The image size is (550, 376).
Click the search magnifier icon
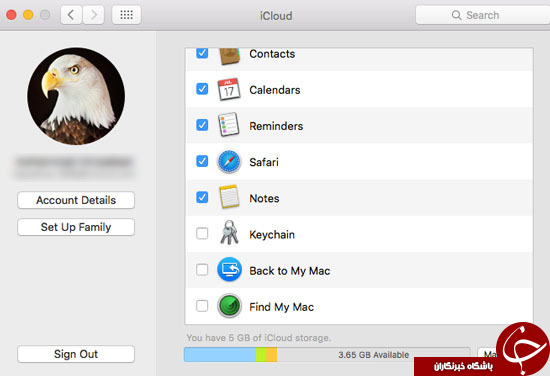(x=456, y=15)
